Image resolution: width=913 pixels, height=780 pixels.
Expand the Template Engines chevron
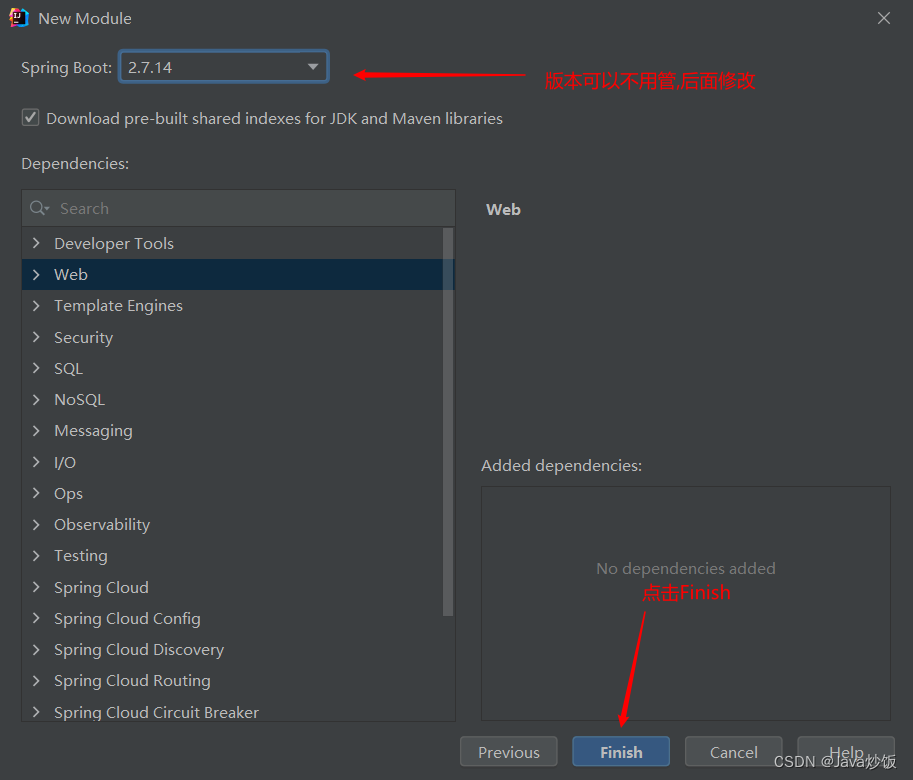click(36, 306)
